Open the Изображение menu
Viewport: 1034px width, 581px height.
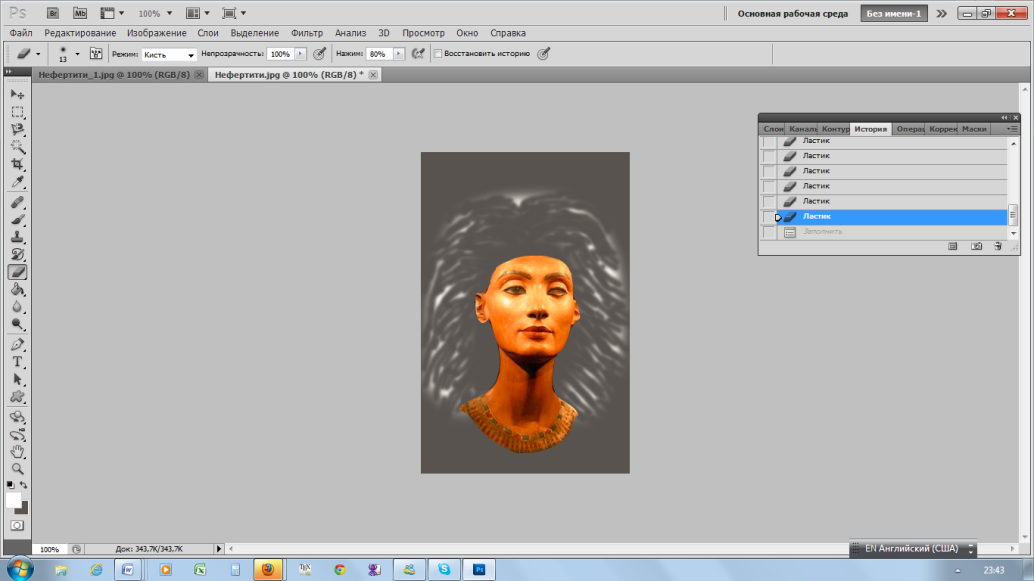(x=156, y=33)
